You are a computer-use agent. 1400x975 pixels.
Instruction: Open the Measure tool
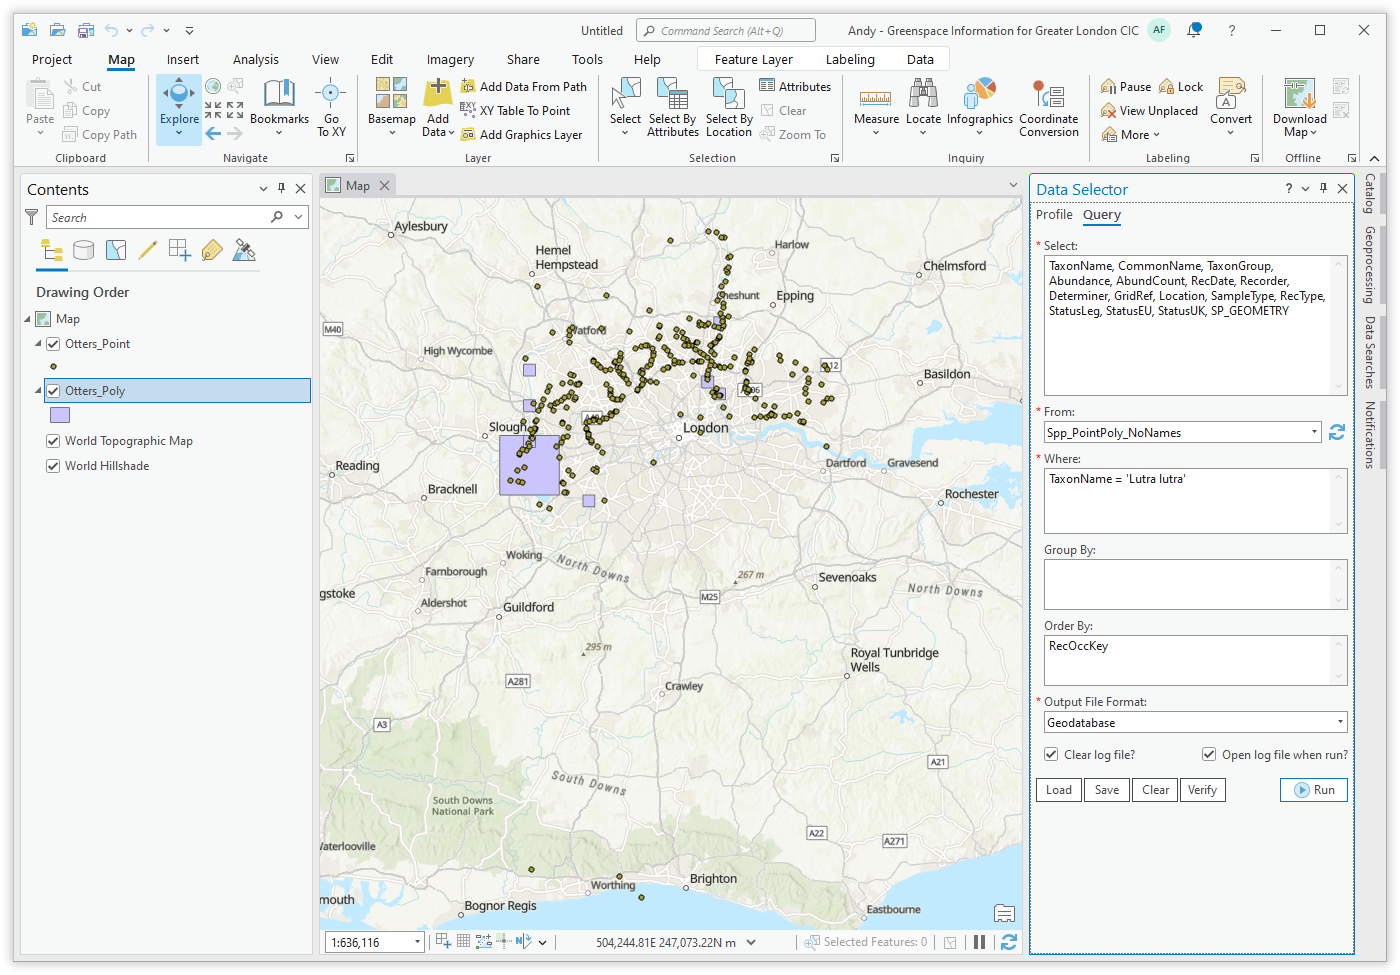click(x=876, y=108)
